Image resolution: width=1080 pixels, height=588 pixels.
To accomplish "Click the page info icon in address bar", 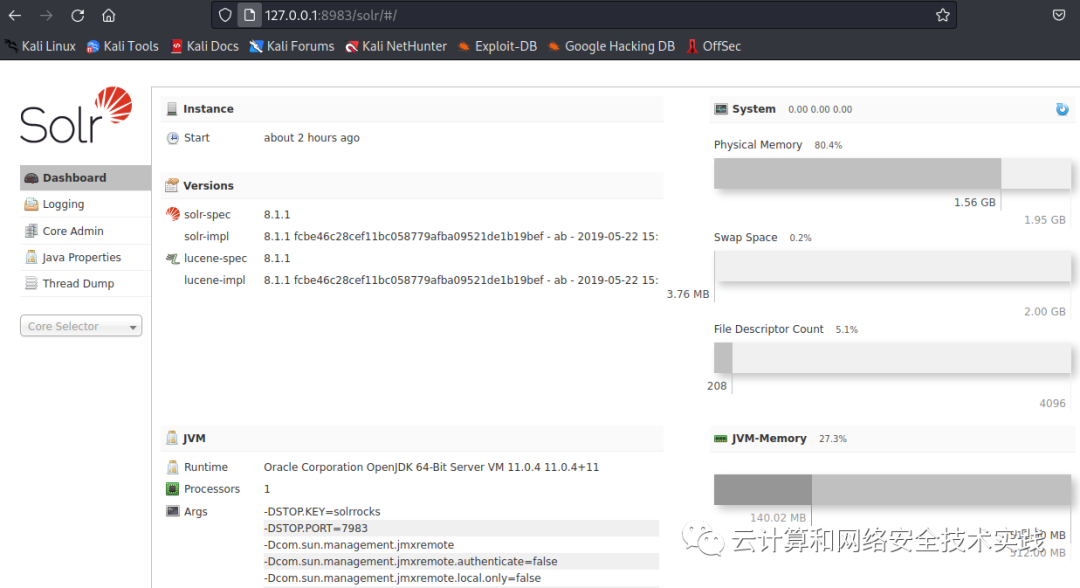I will [x=249, y=15].
